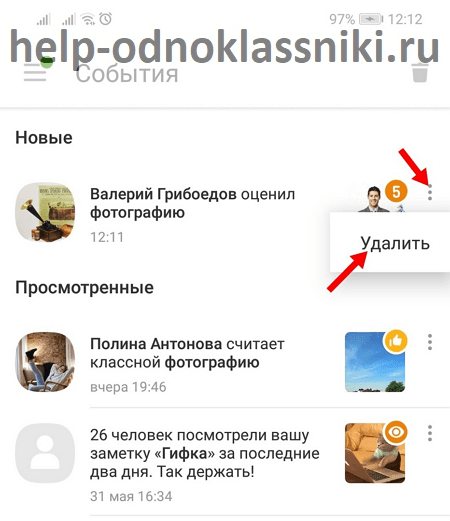Tap the alarm clock status bar icon
450x521 pixels.
[106, 19]
